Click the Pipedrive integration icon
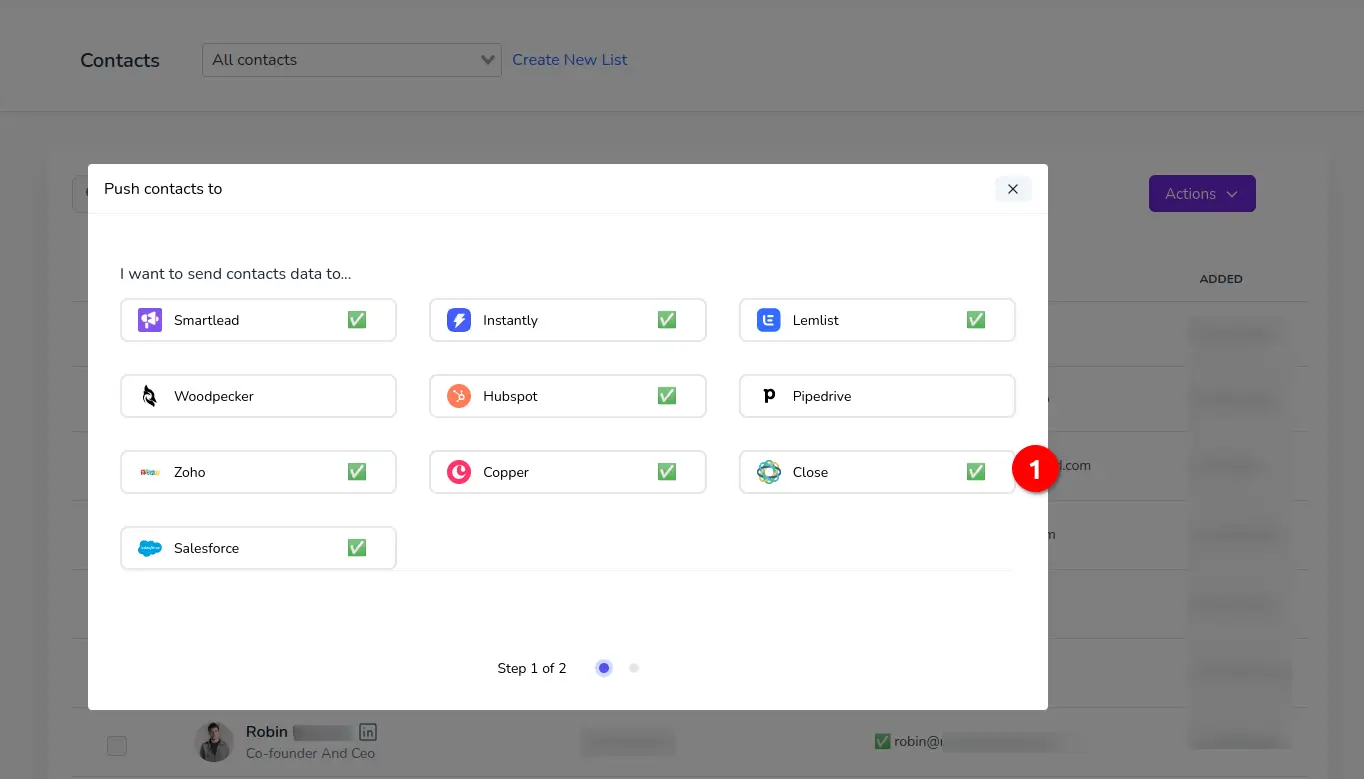Image resolution: width=1364 pixels, height=779 pixels. point(767,395)
